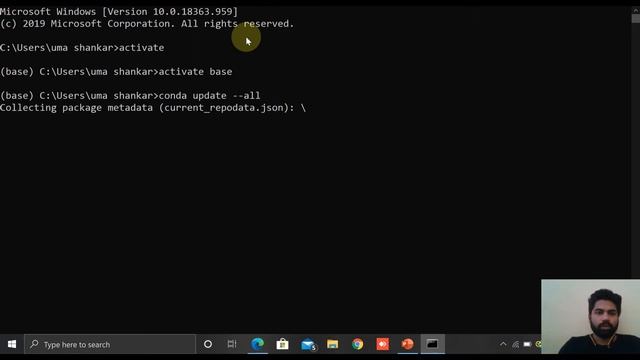This screenshot has width=640, height=360.
Task: Open the Windows Start menu
Action: tap(12, 344)
